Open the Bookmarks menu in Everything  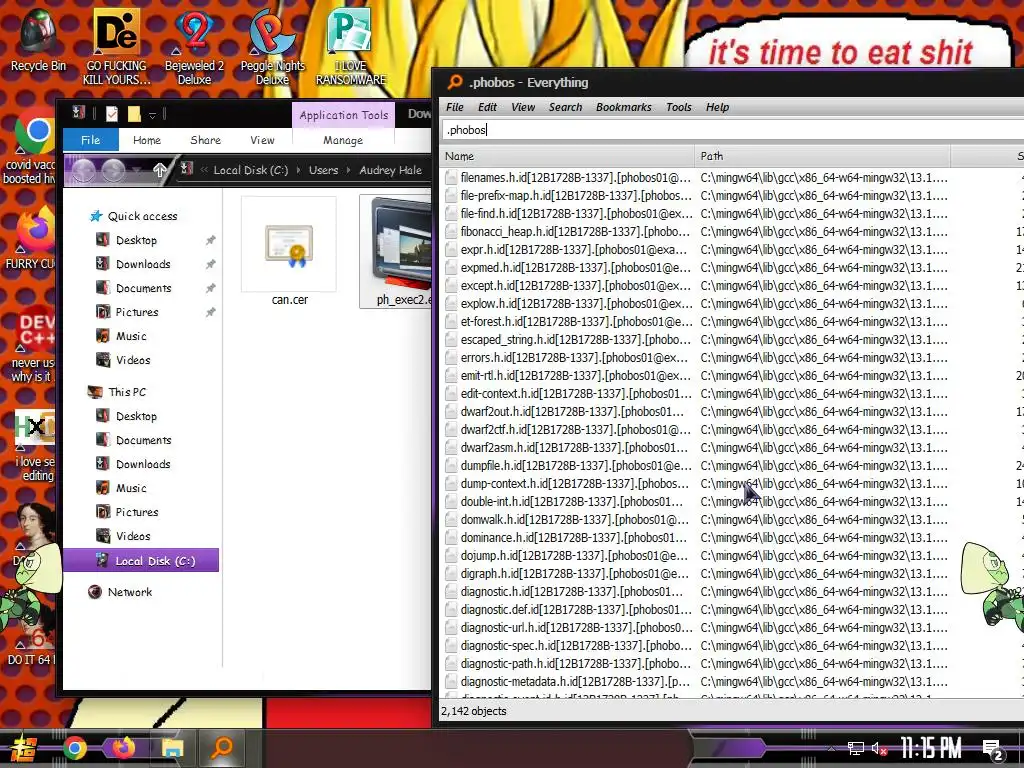624,107
